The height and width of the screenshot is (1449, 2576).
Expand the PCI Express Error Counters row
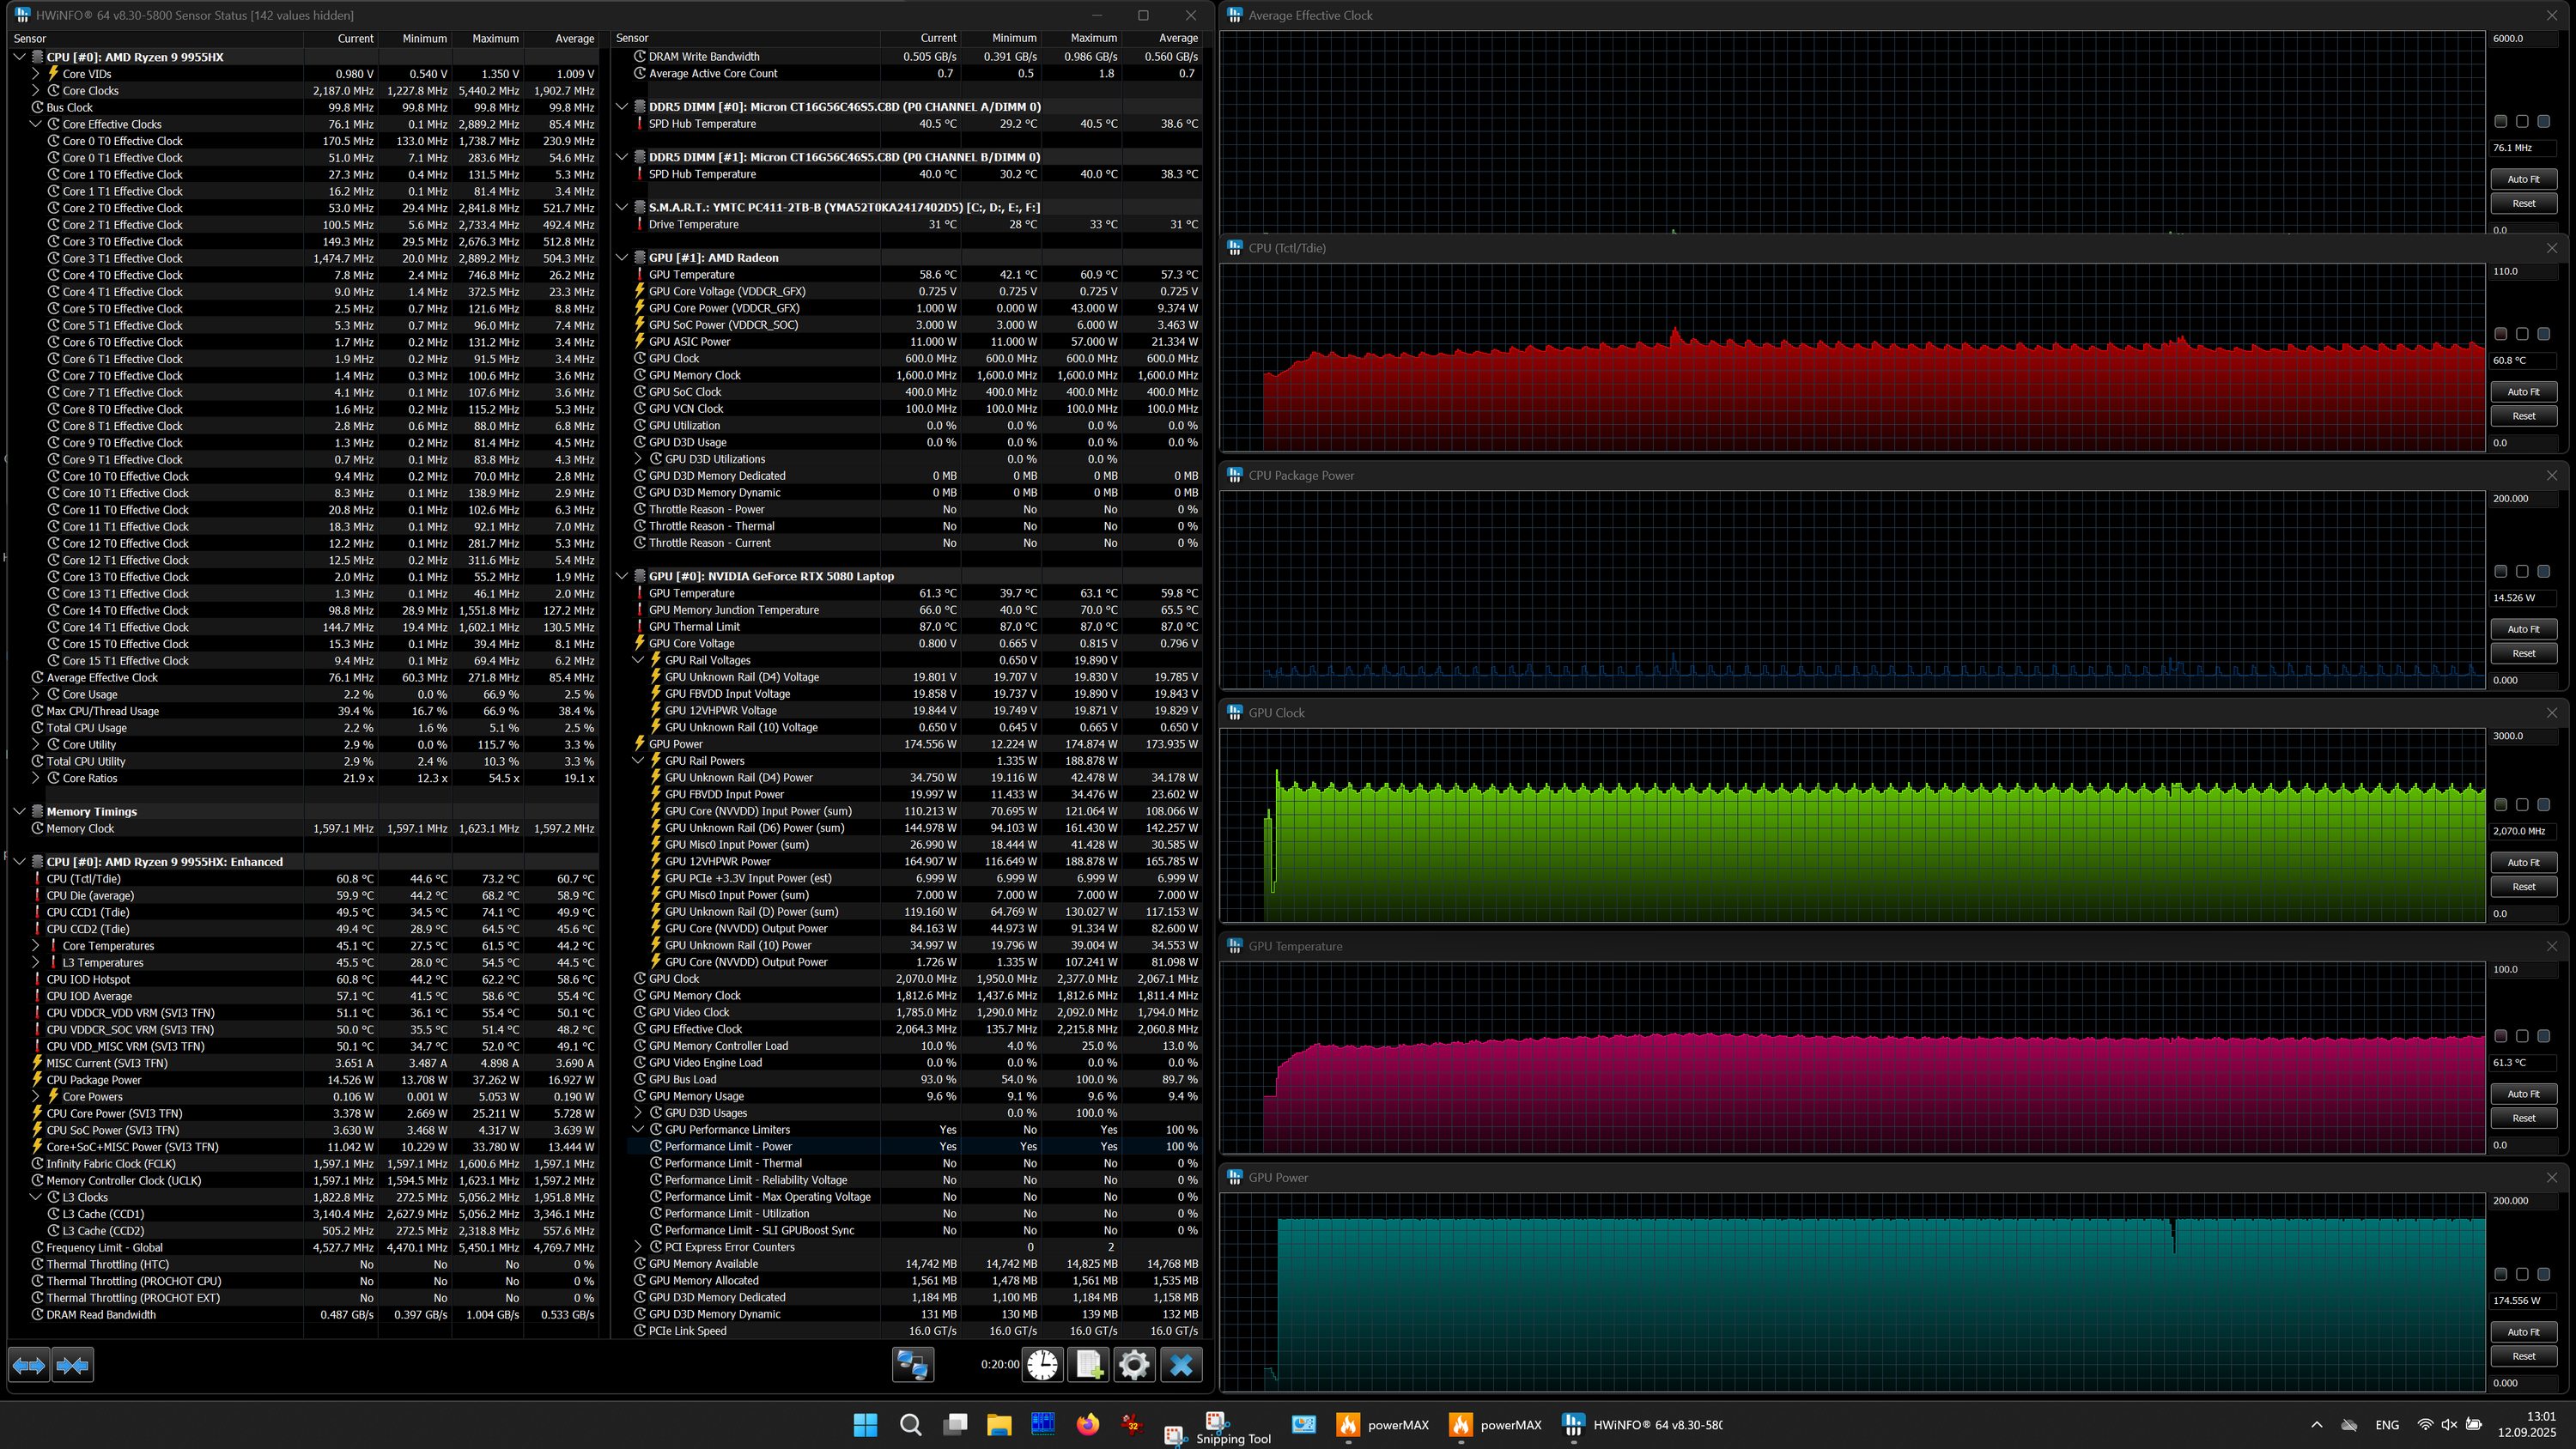coord(639,1247)
